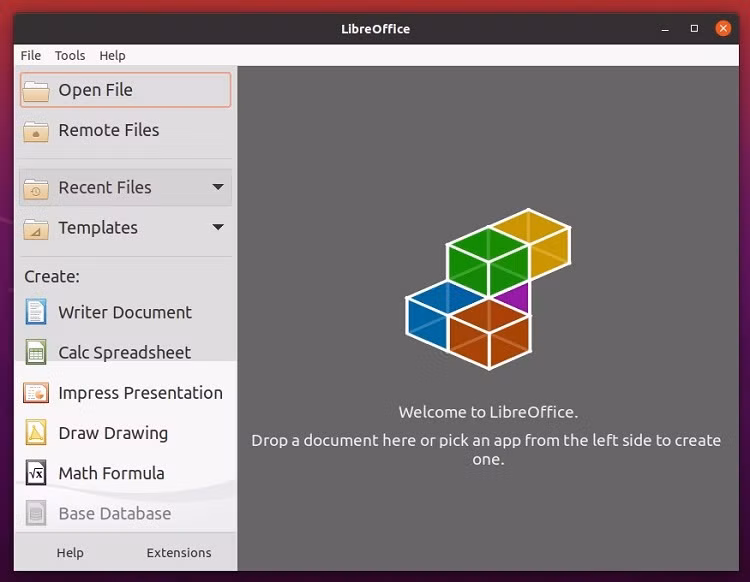This screenshot has width=750, height=582.
Task: Click the Recent Files clock folder icon
Action: [36, 188]
